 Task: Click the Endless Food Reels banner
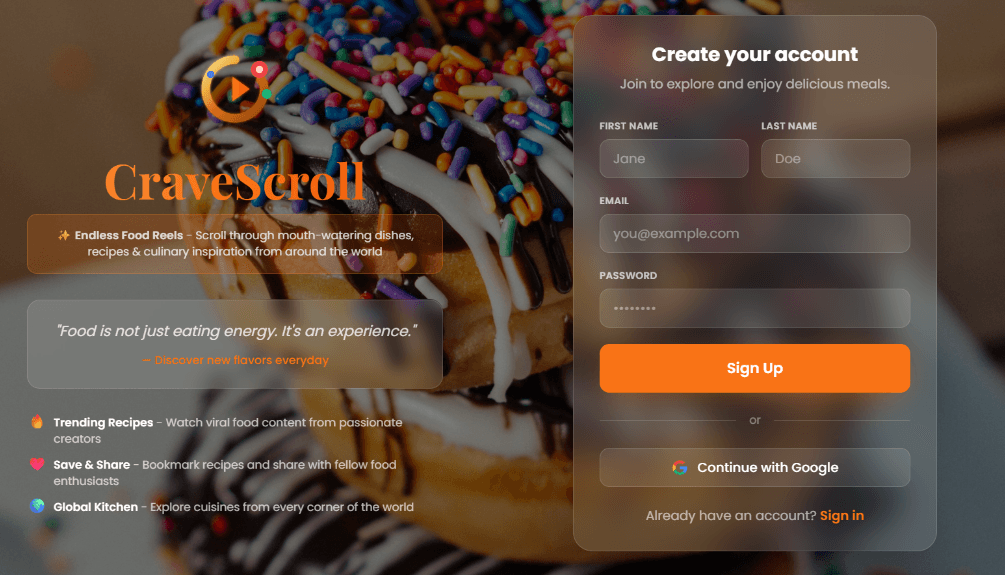(235, 244)
